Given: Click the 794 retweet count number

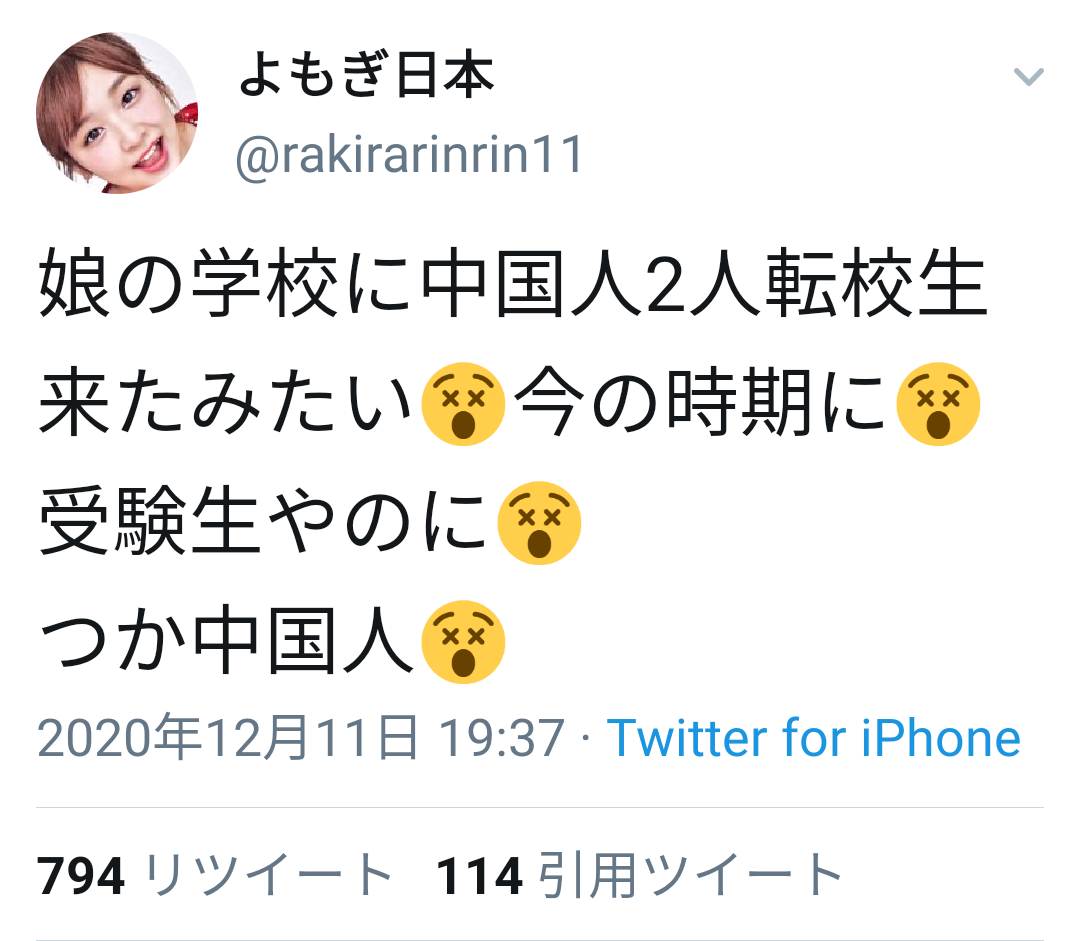Looking at the screenshot, I should point(81,876).
